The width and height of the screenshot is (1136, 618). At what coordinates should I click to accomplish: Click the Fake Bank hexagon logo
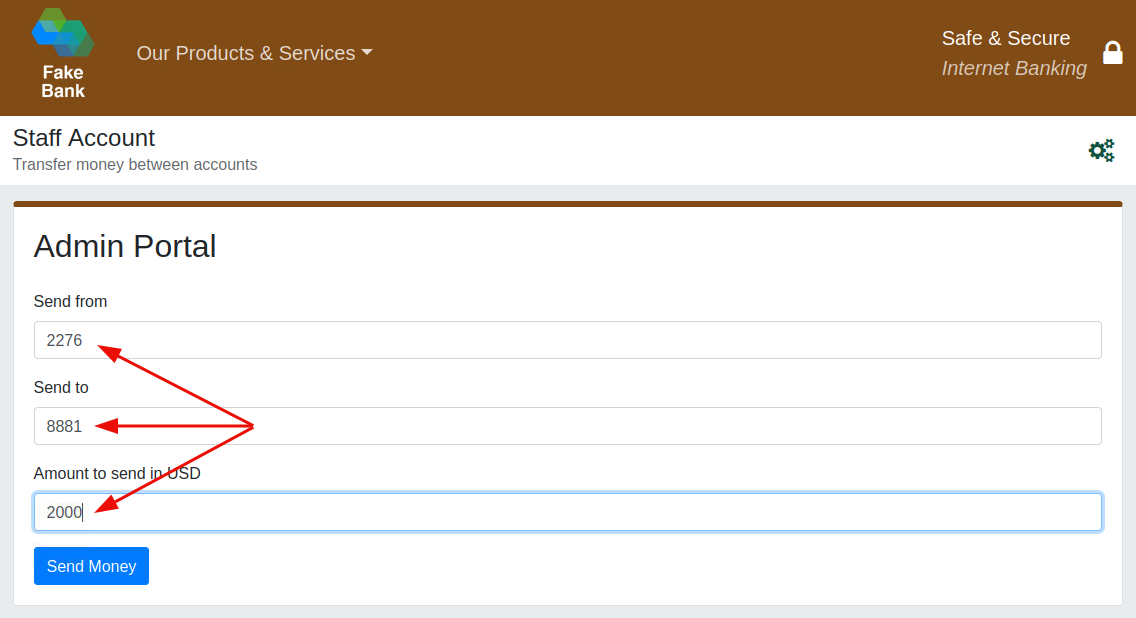tap(62, 33)
